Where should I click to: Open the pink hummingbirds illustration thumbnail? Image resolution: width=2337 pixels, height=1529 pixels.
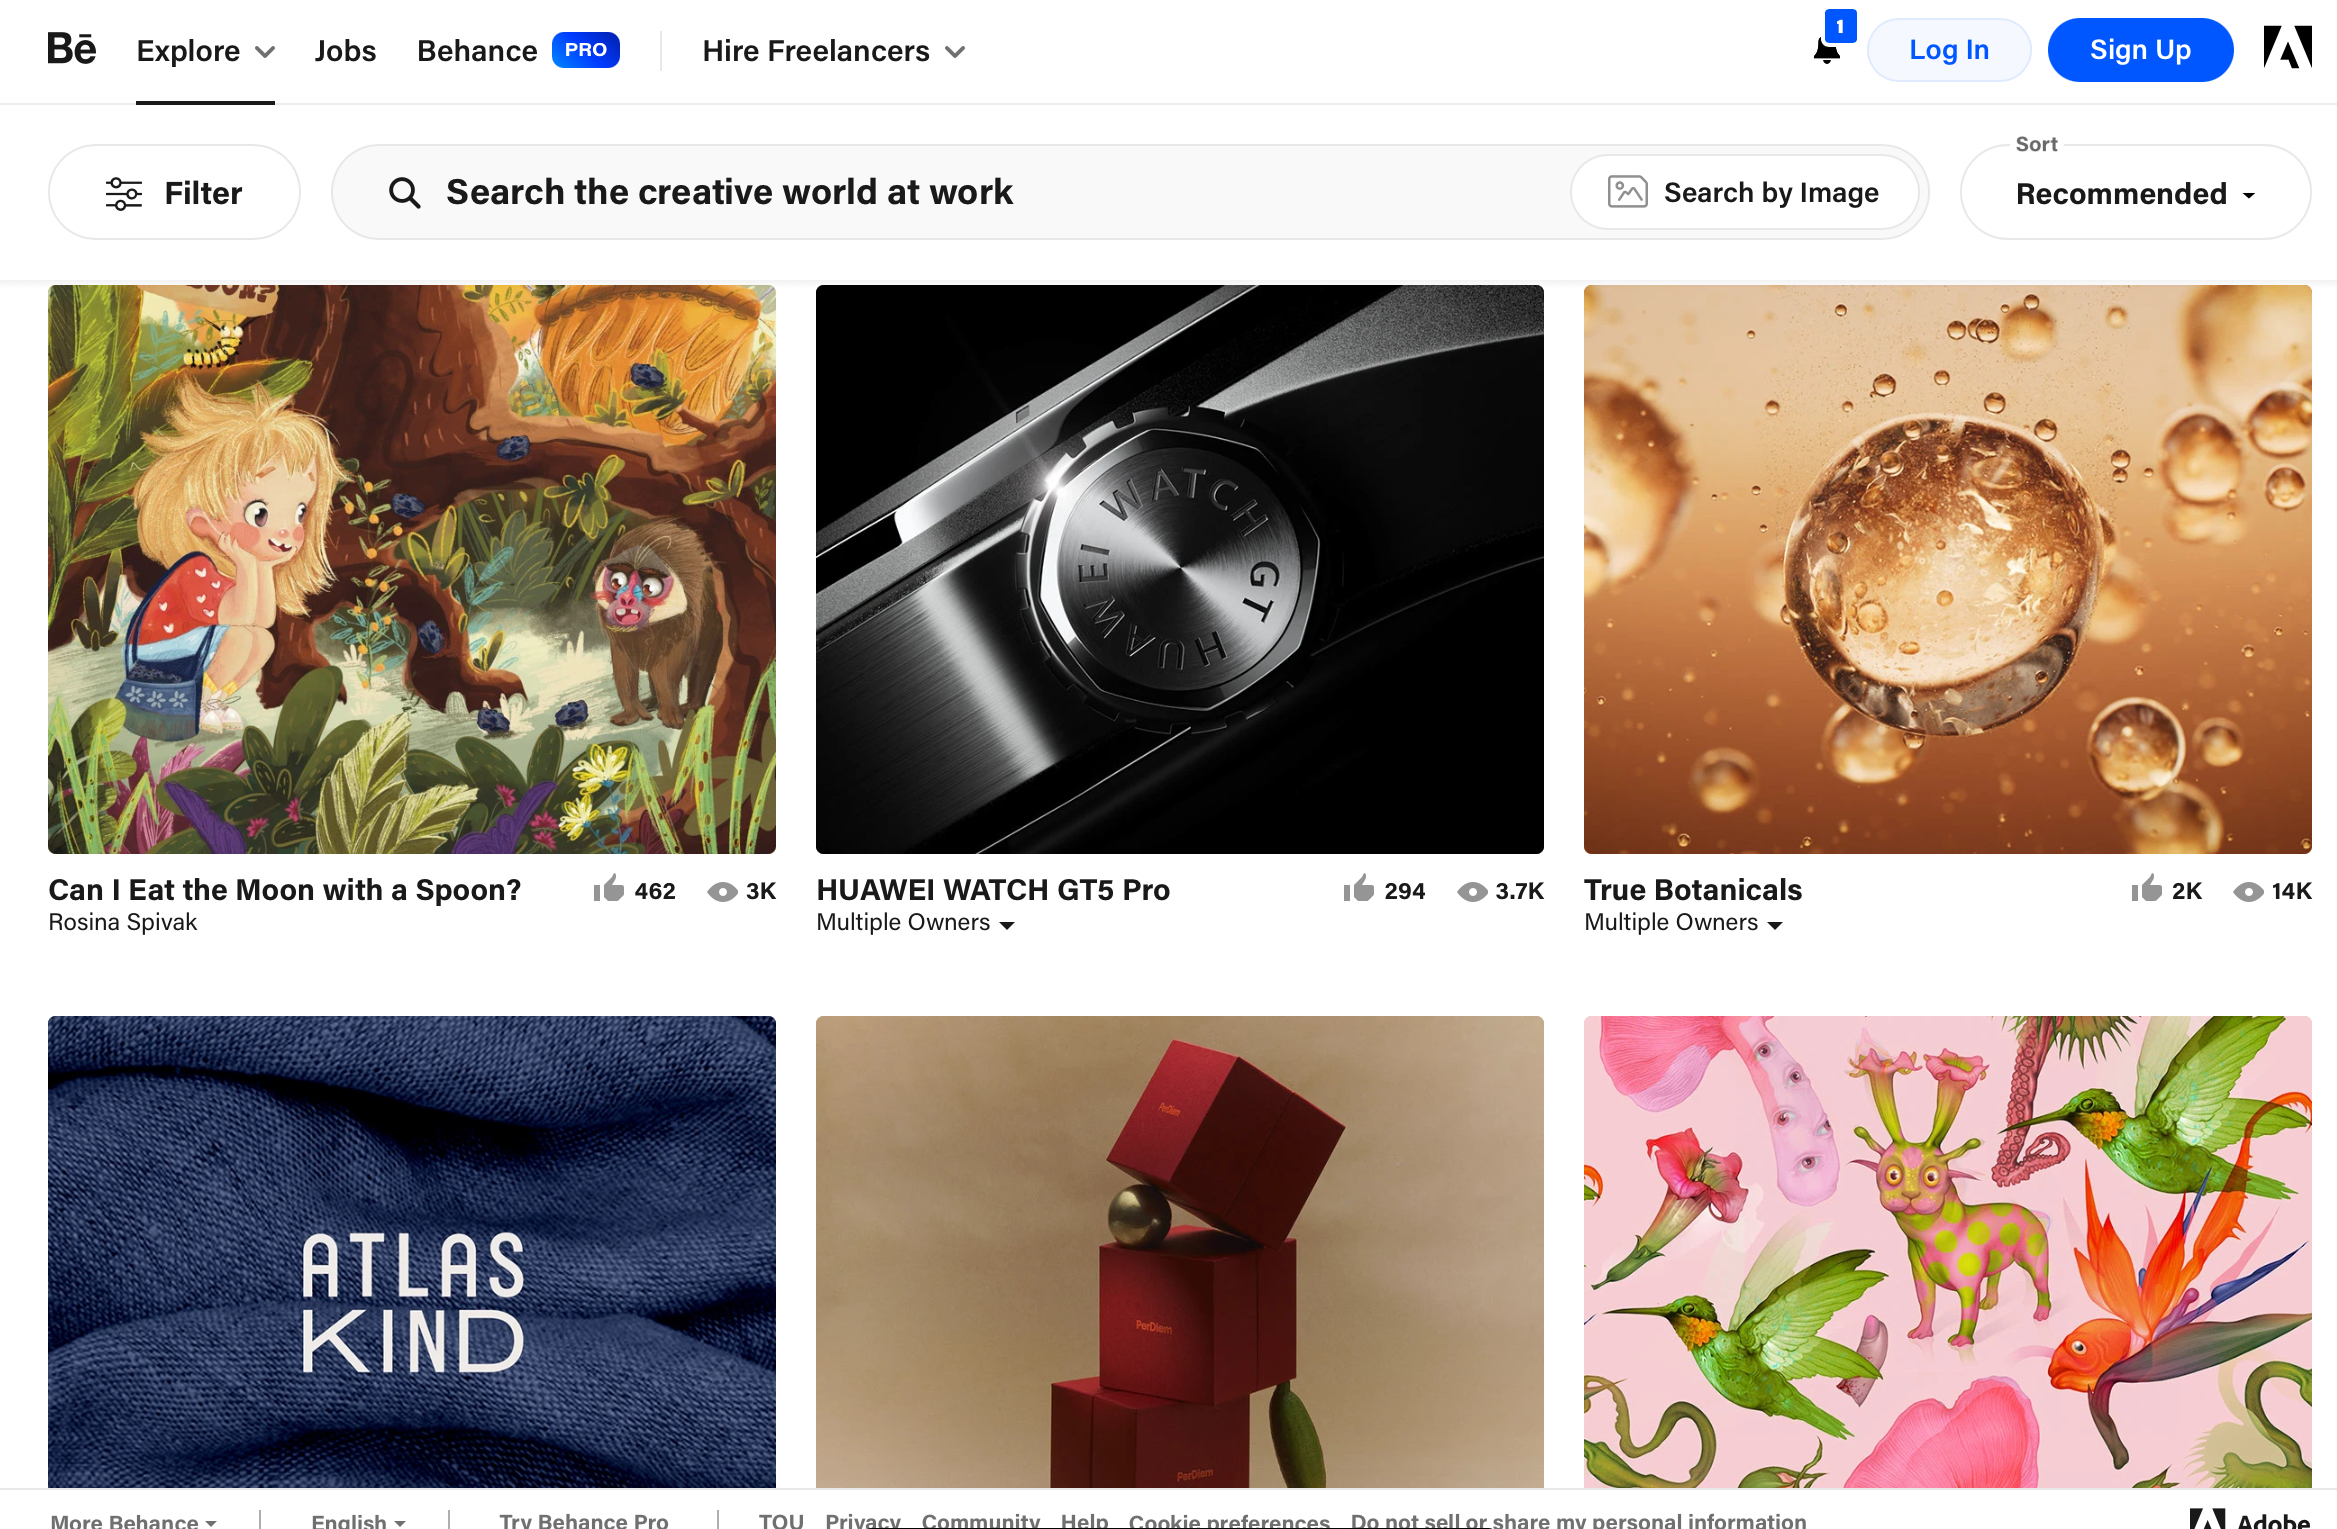click(1947, 1252)
